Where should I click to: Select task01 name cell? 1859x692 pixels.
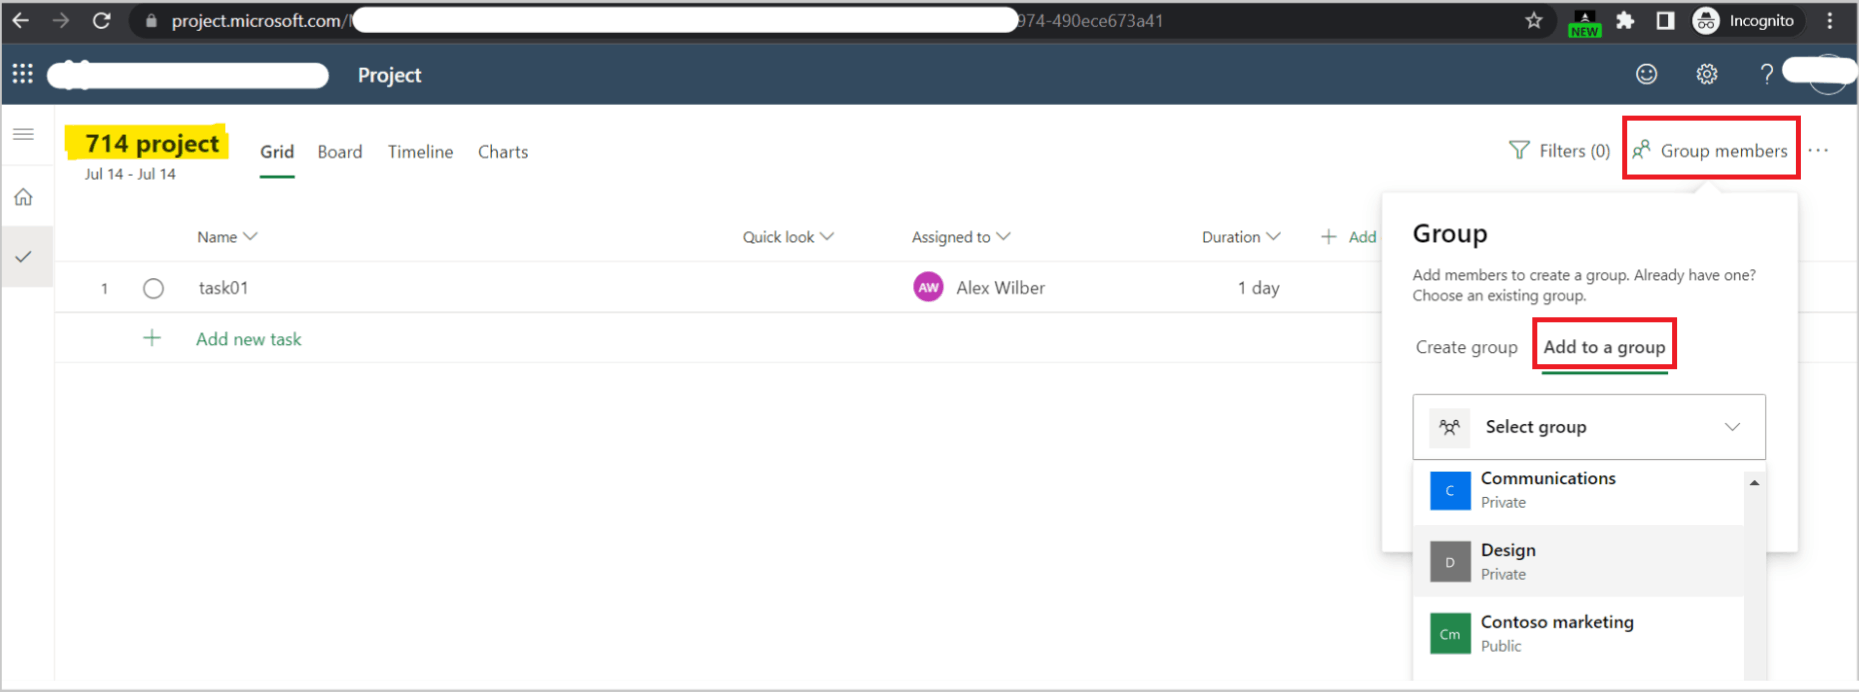(223, 288)
